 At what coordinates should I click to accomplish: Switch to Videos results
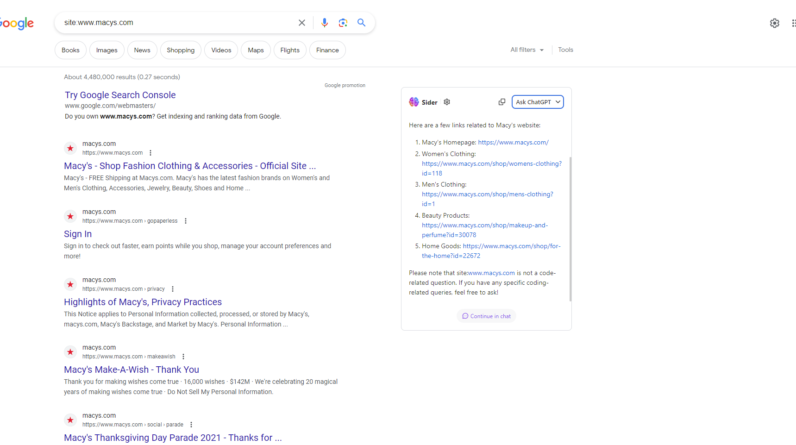(221, 50)
